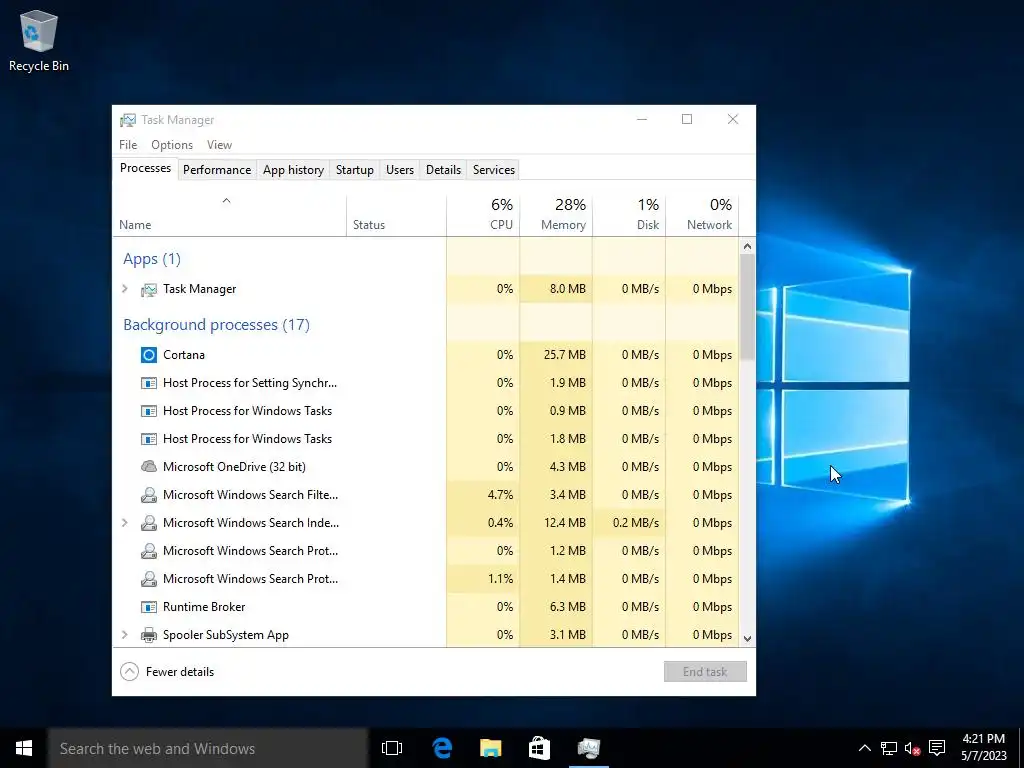This screenshot has width=1024, height=768.
Task: Open the Windows Store taskbar icon
Action: click(x=539, y=748)
